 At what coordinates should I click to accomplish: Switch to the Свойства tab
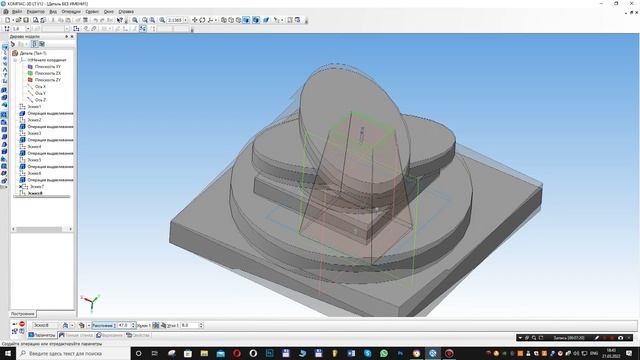(x=138, y=335)
